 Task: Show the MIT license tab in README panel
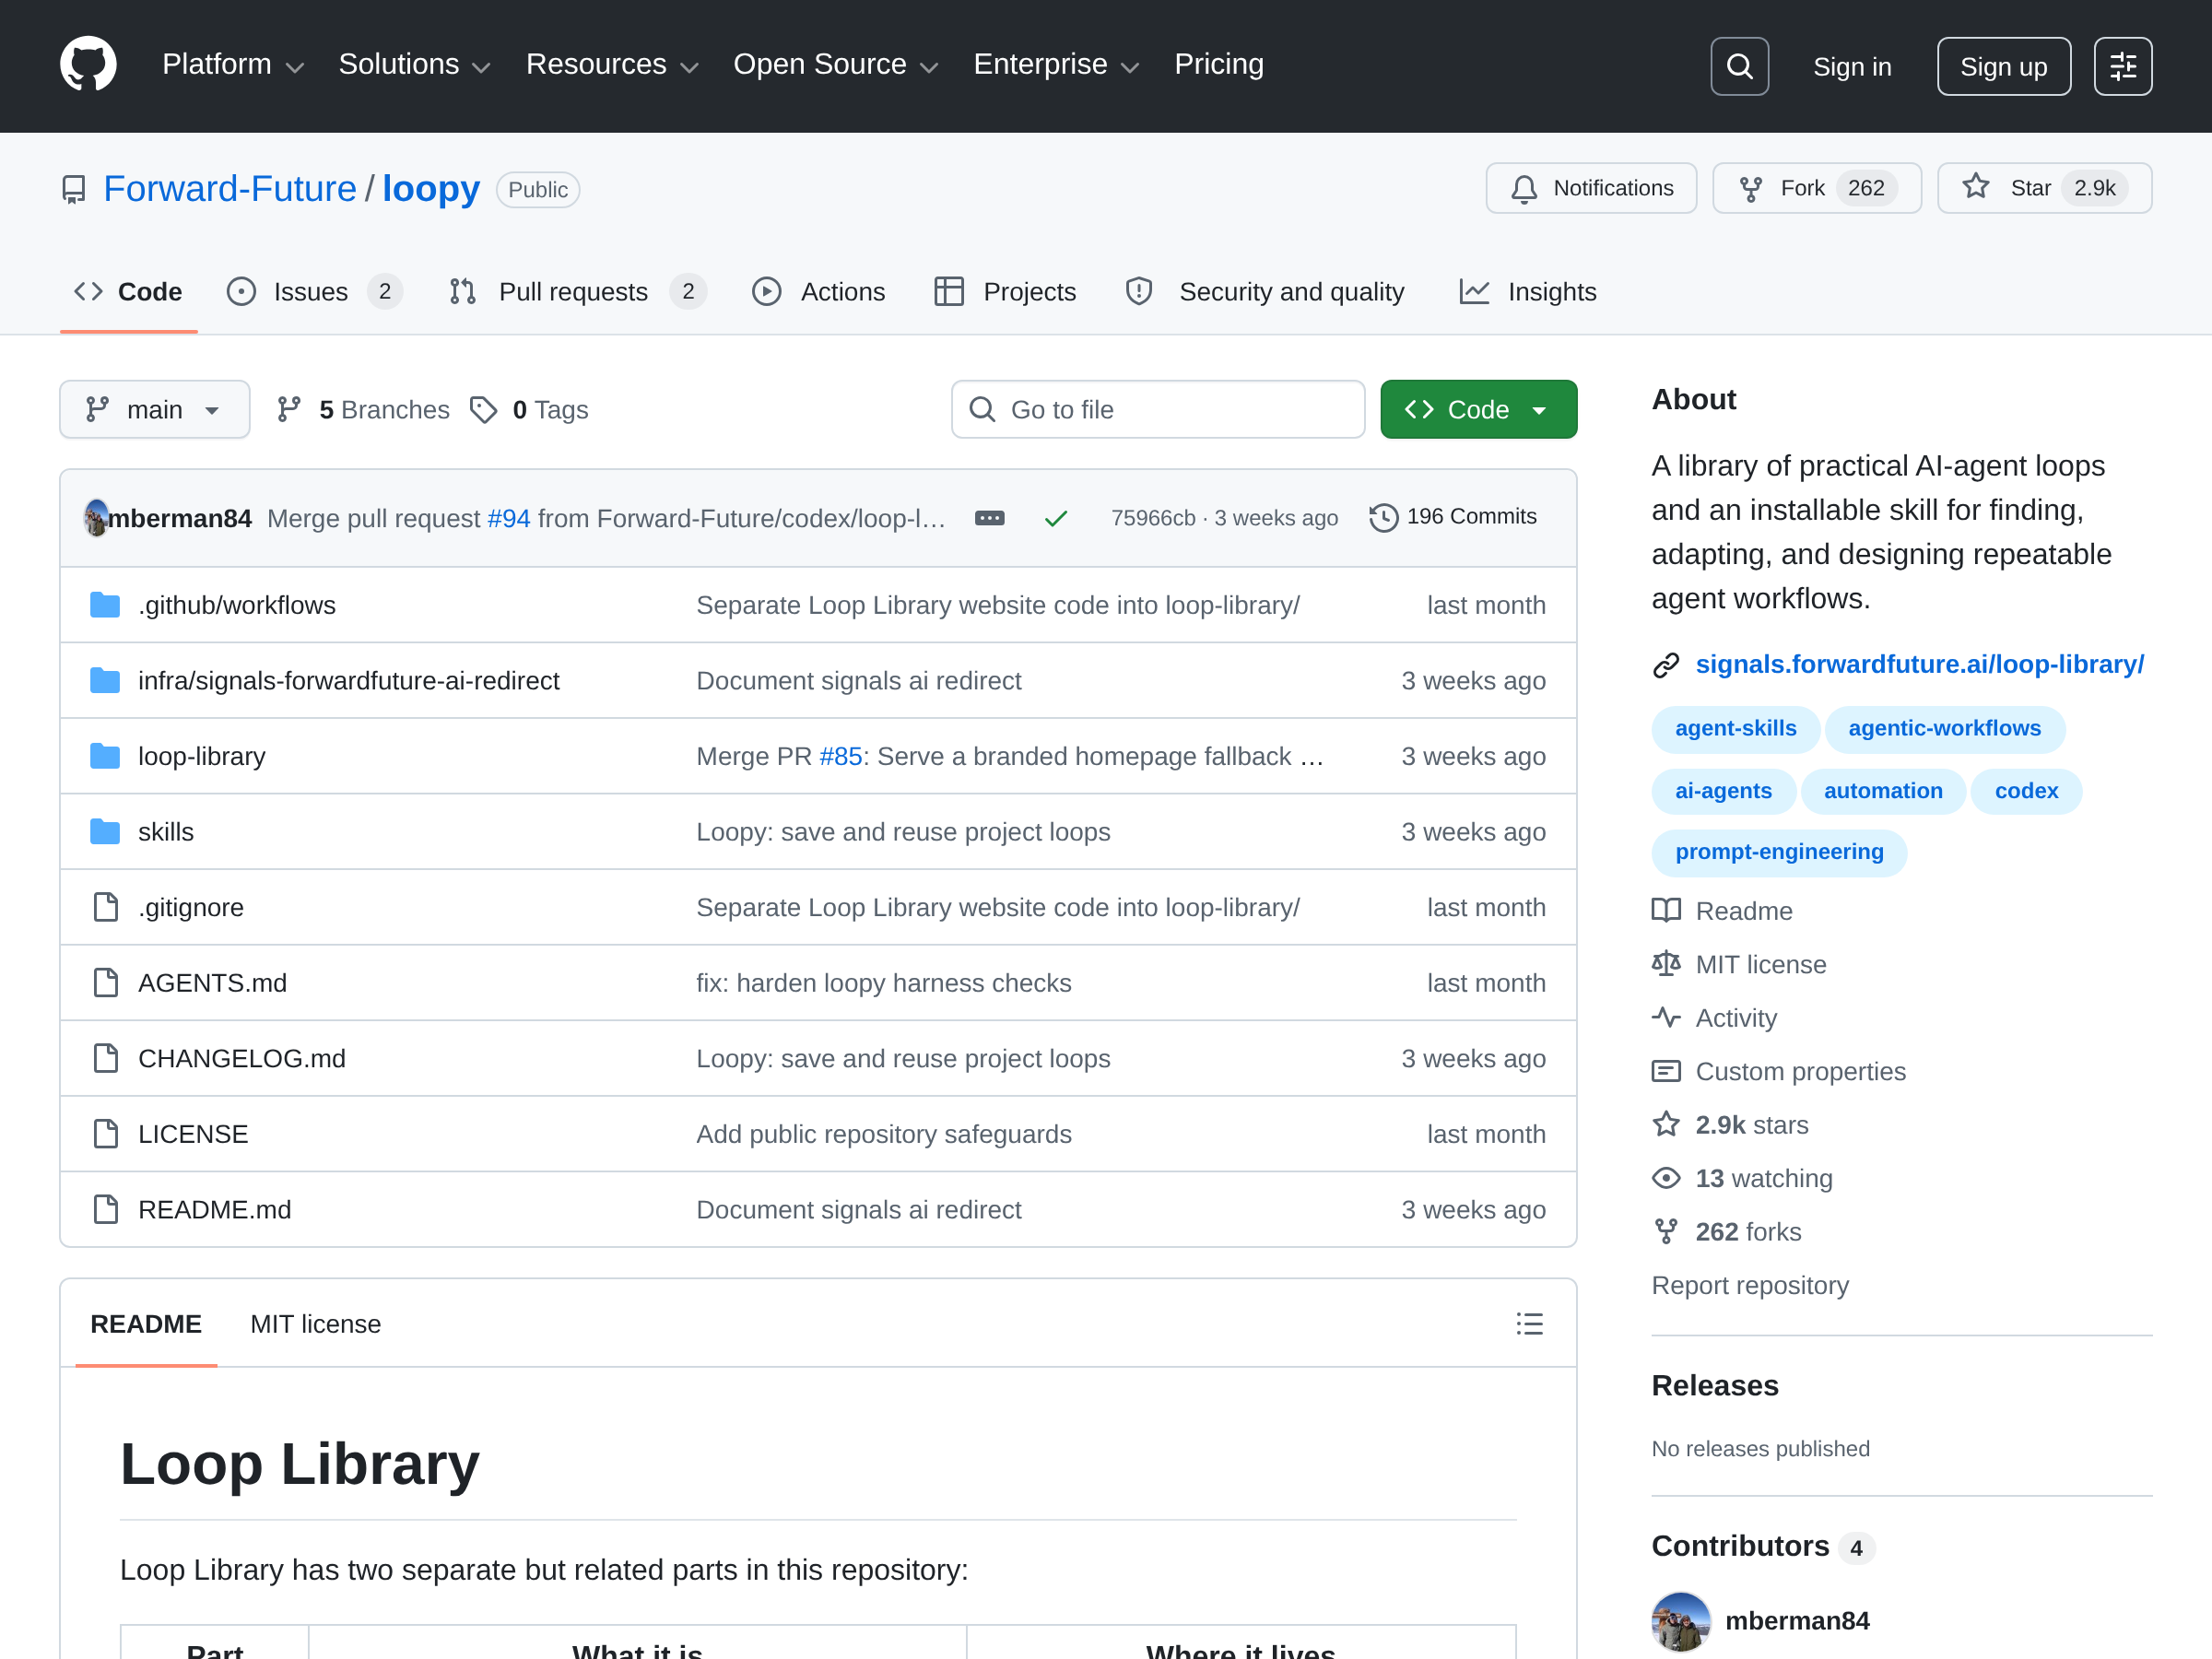point(315,1324)
